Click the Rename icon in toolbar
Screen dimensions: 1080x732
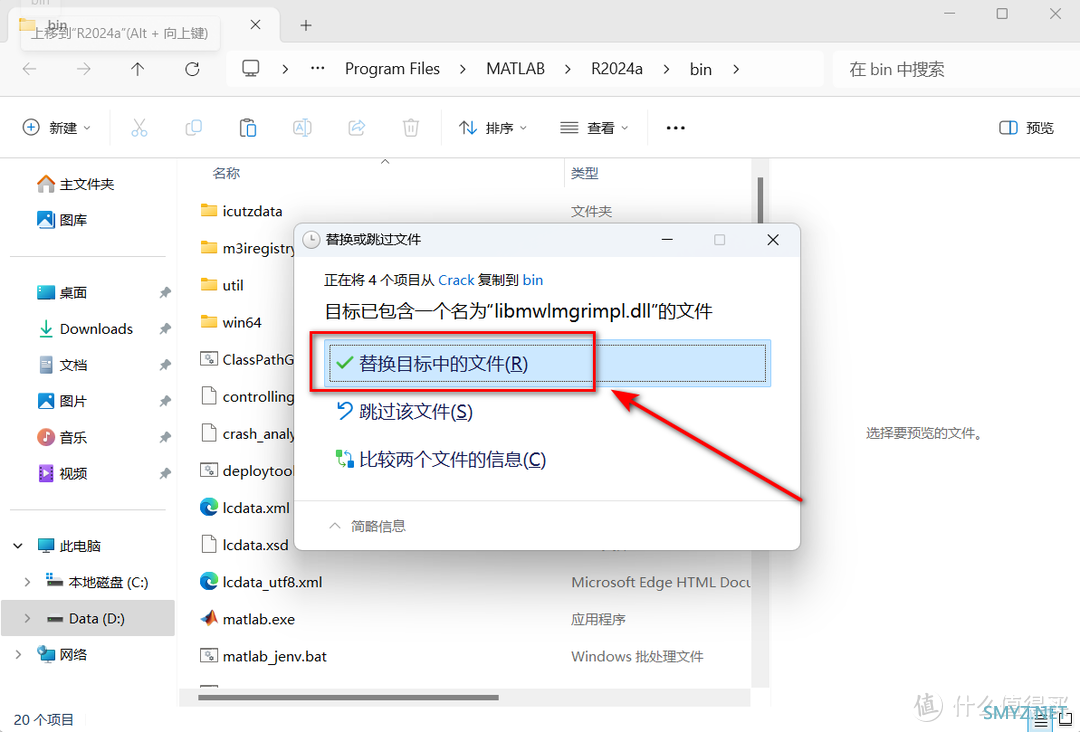coord(302,127)
